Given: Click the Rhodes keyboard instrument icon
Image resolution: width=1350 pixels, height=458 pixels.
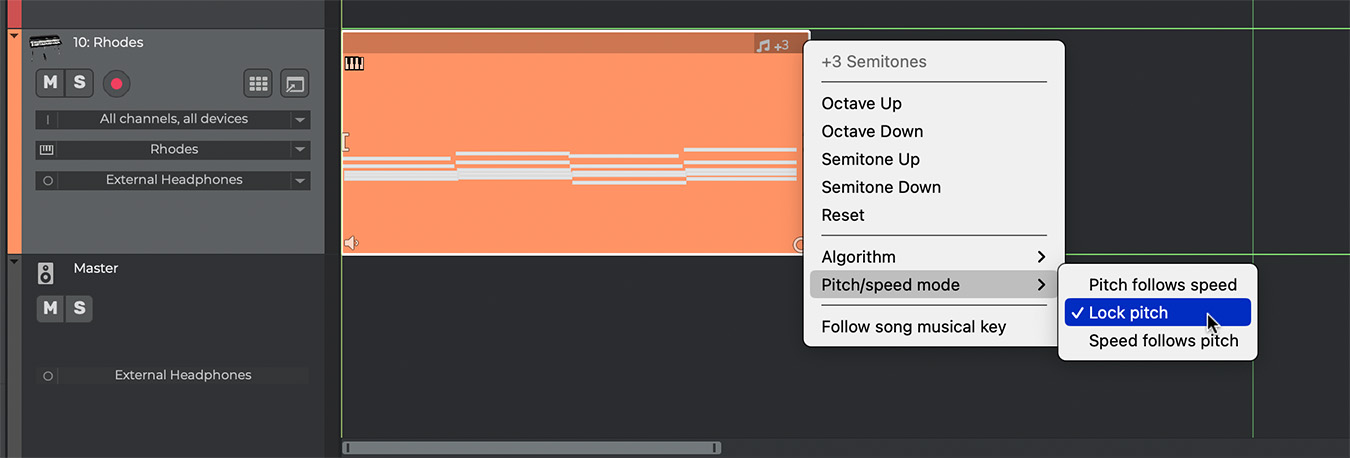Looking at the screenshot, I should point(45,43).
